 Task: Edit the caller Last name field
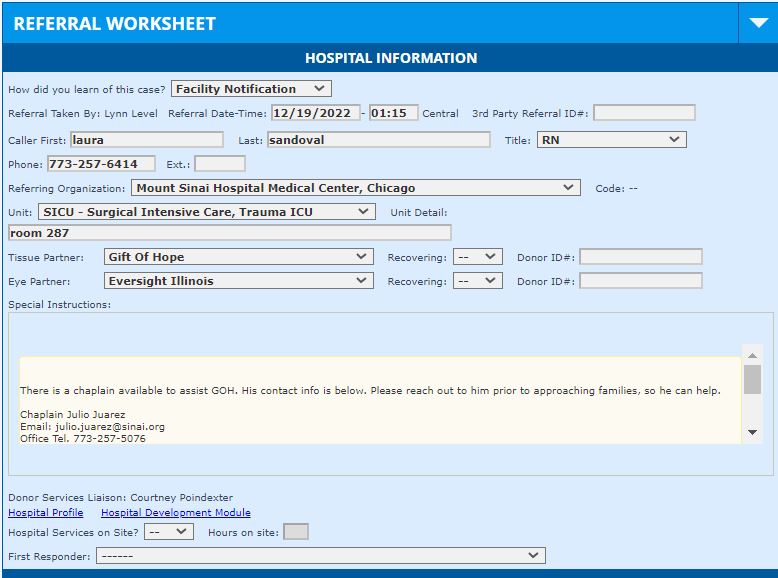(378, 140)
